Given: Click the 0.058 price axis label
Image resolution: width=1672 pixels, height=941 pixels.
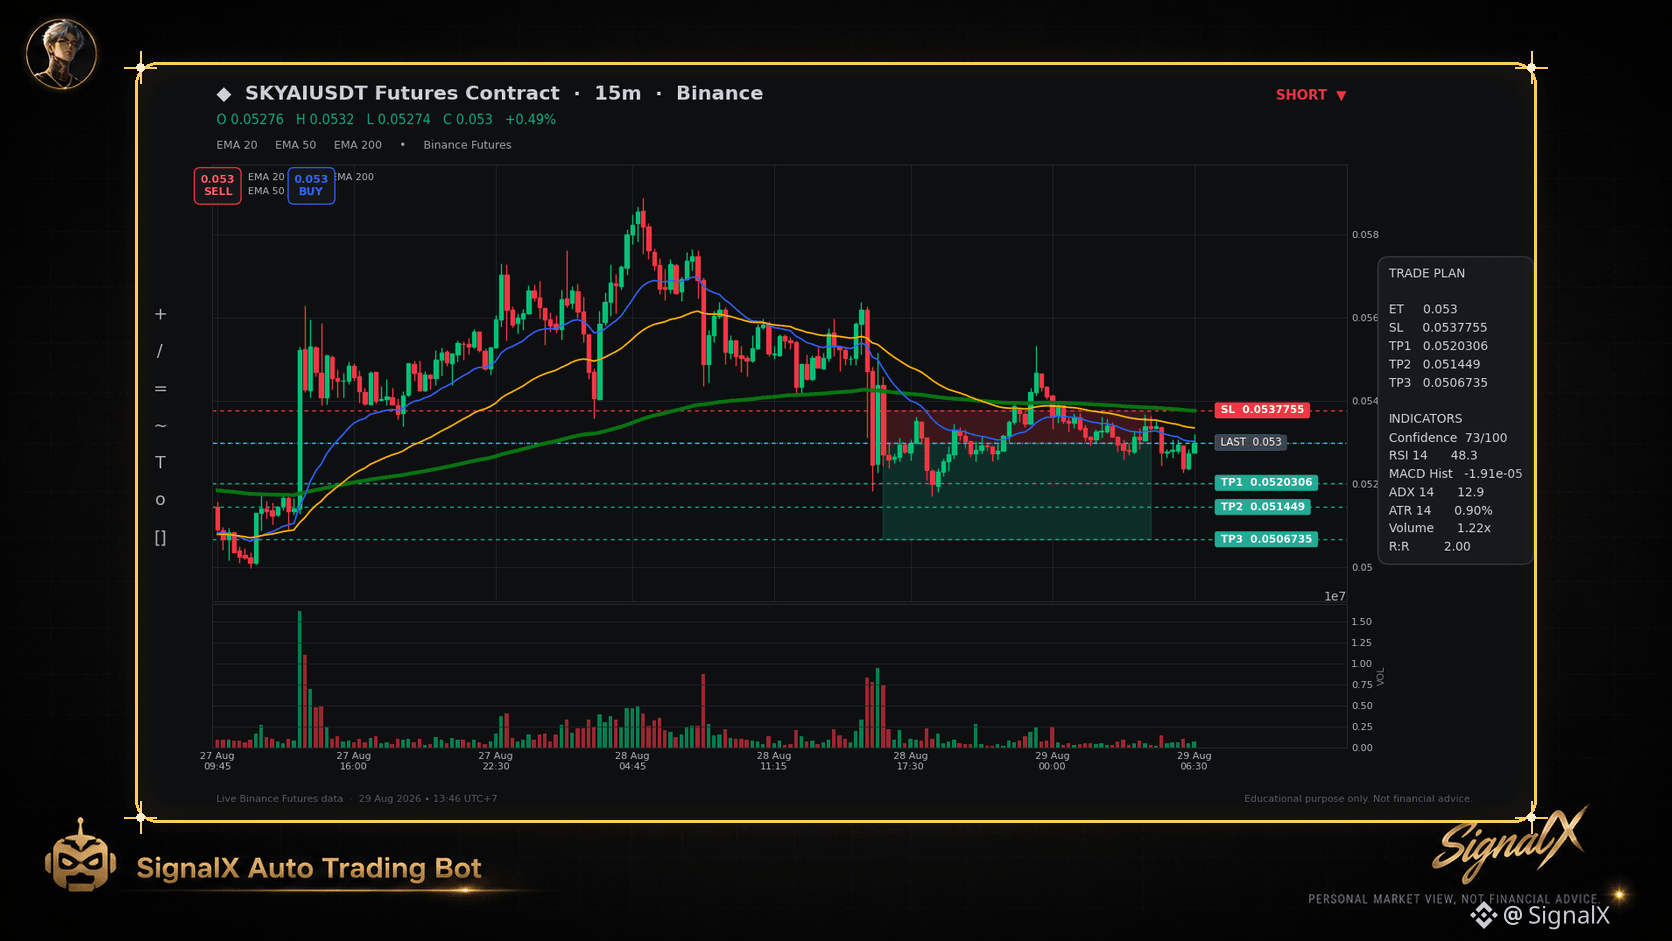Looking at the screenshot, I should [1365, 235].
